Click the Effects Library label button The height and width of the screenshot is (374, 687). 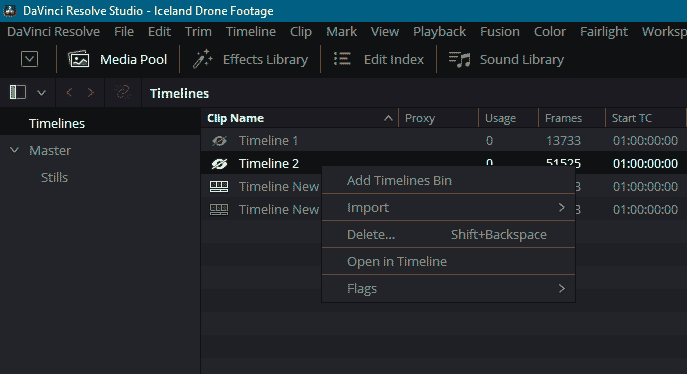click(x=266, y=59)
